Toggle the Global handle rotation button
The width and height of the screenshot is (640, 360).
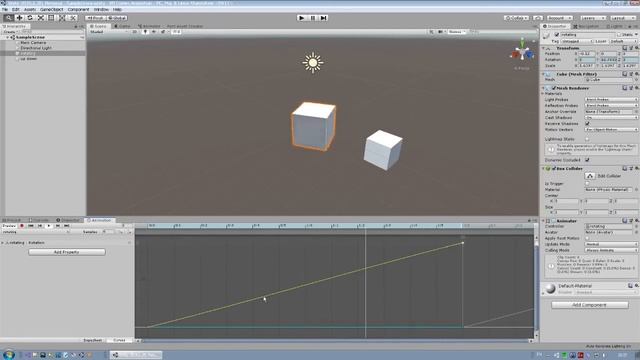117,18
